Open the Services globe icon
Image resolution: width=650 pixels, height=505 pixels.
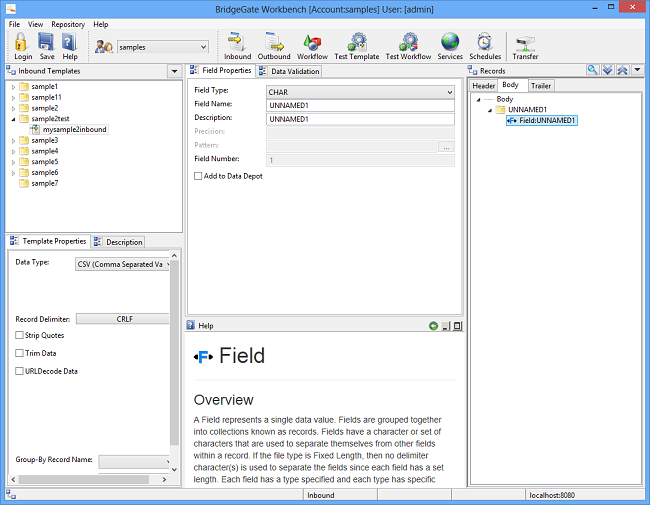tap(450, 42)
